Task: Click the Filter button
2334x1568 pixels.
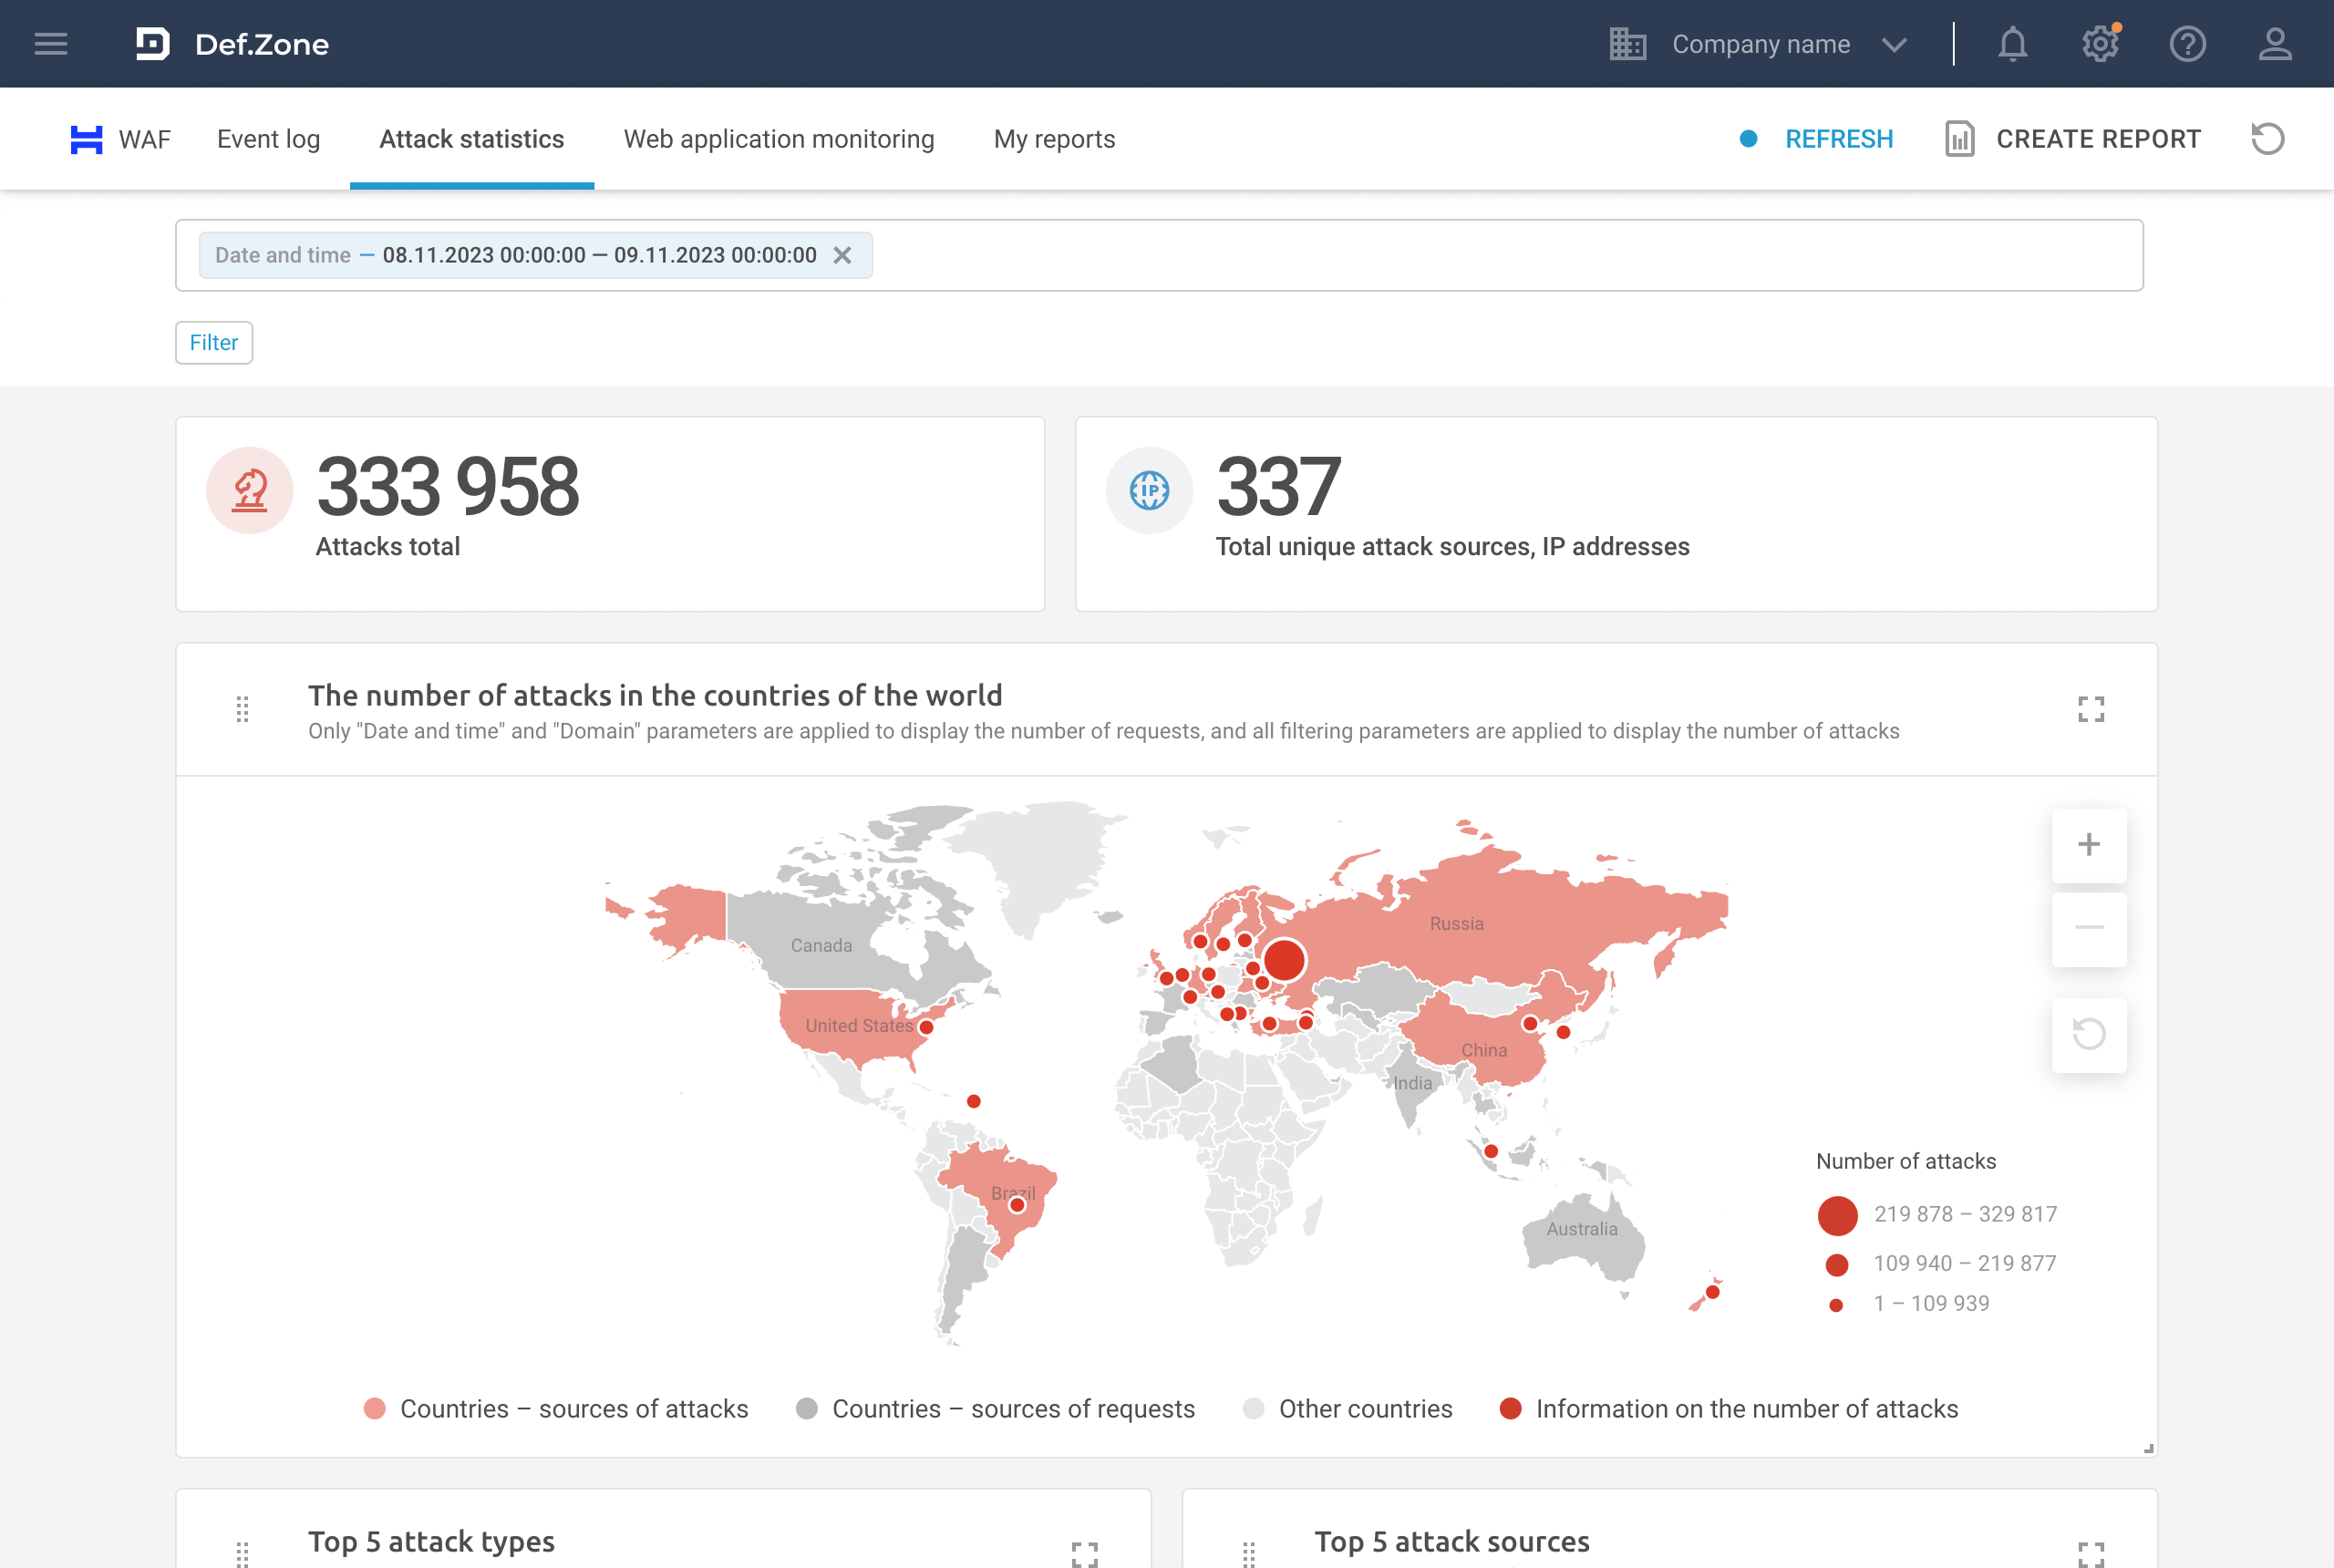Action: [214, 343]
